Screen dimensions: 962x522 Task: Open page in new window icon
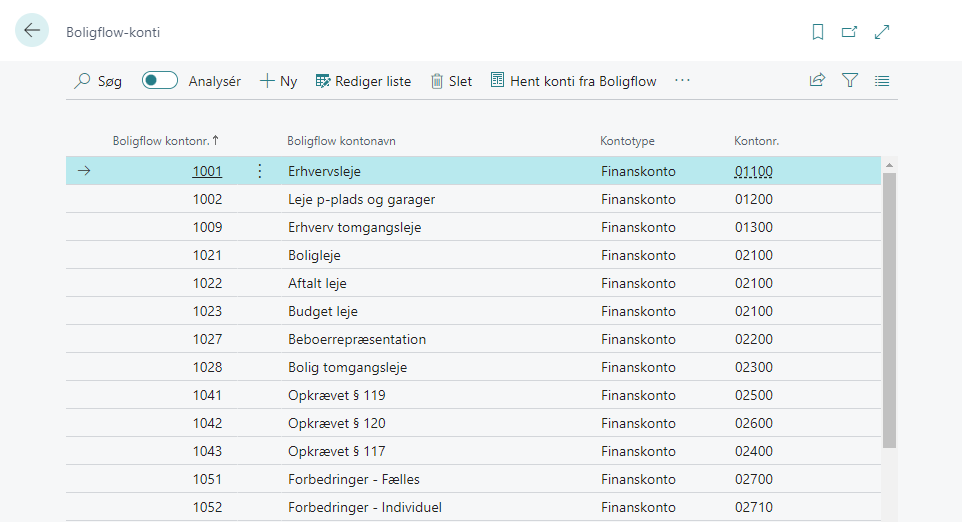pos(849,32)
